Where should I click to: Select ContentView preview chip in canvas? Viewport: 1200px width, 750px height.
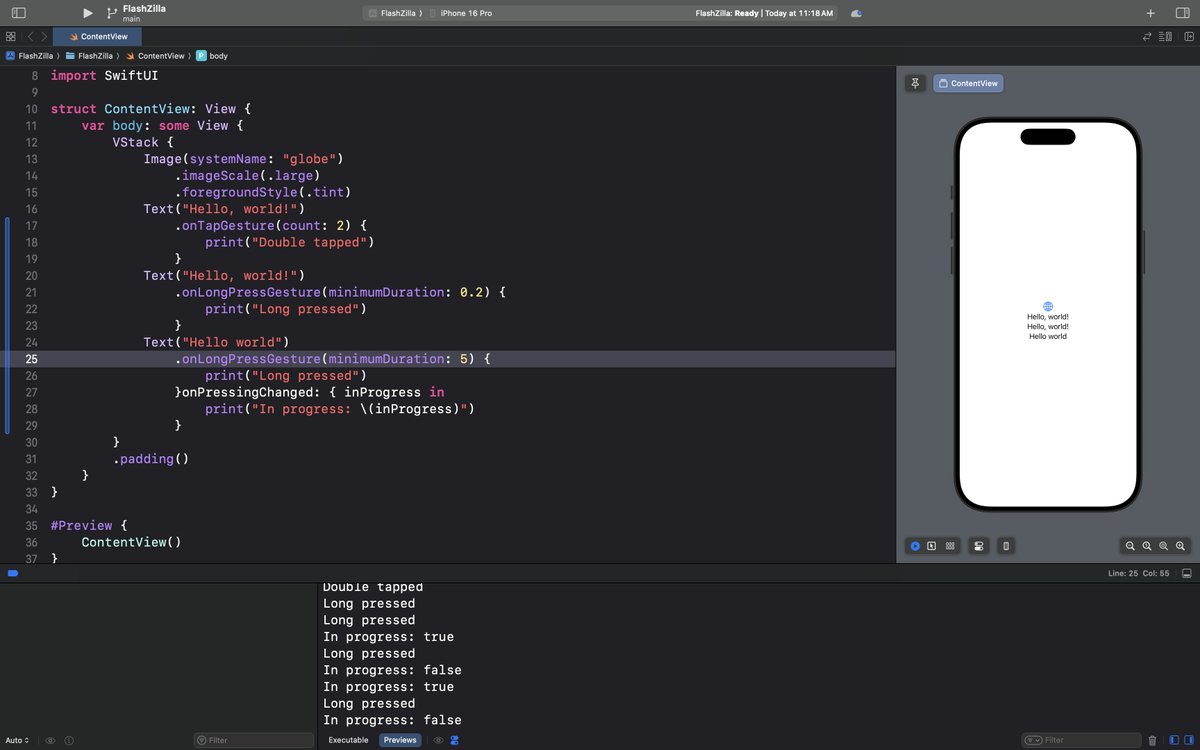[x=968, y=83]
